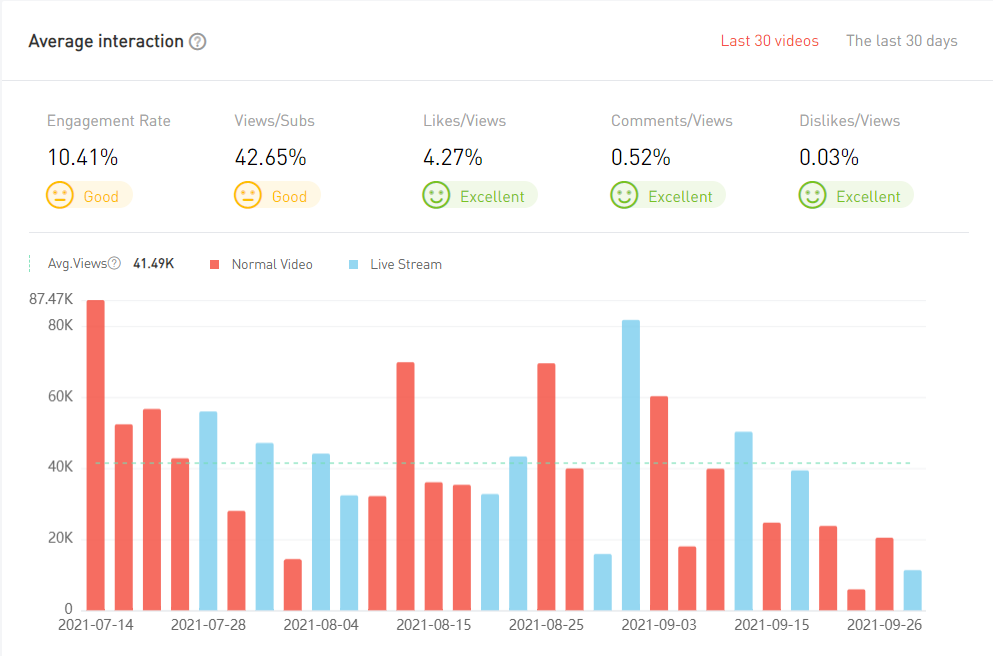Click red Normal Video color swatch
The width and height of the screenshot is (993, 656).
214,265
